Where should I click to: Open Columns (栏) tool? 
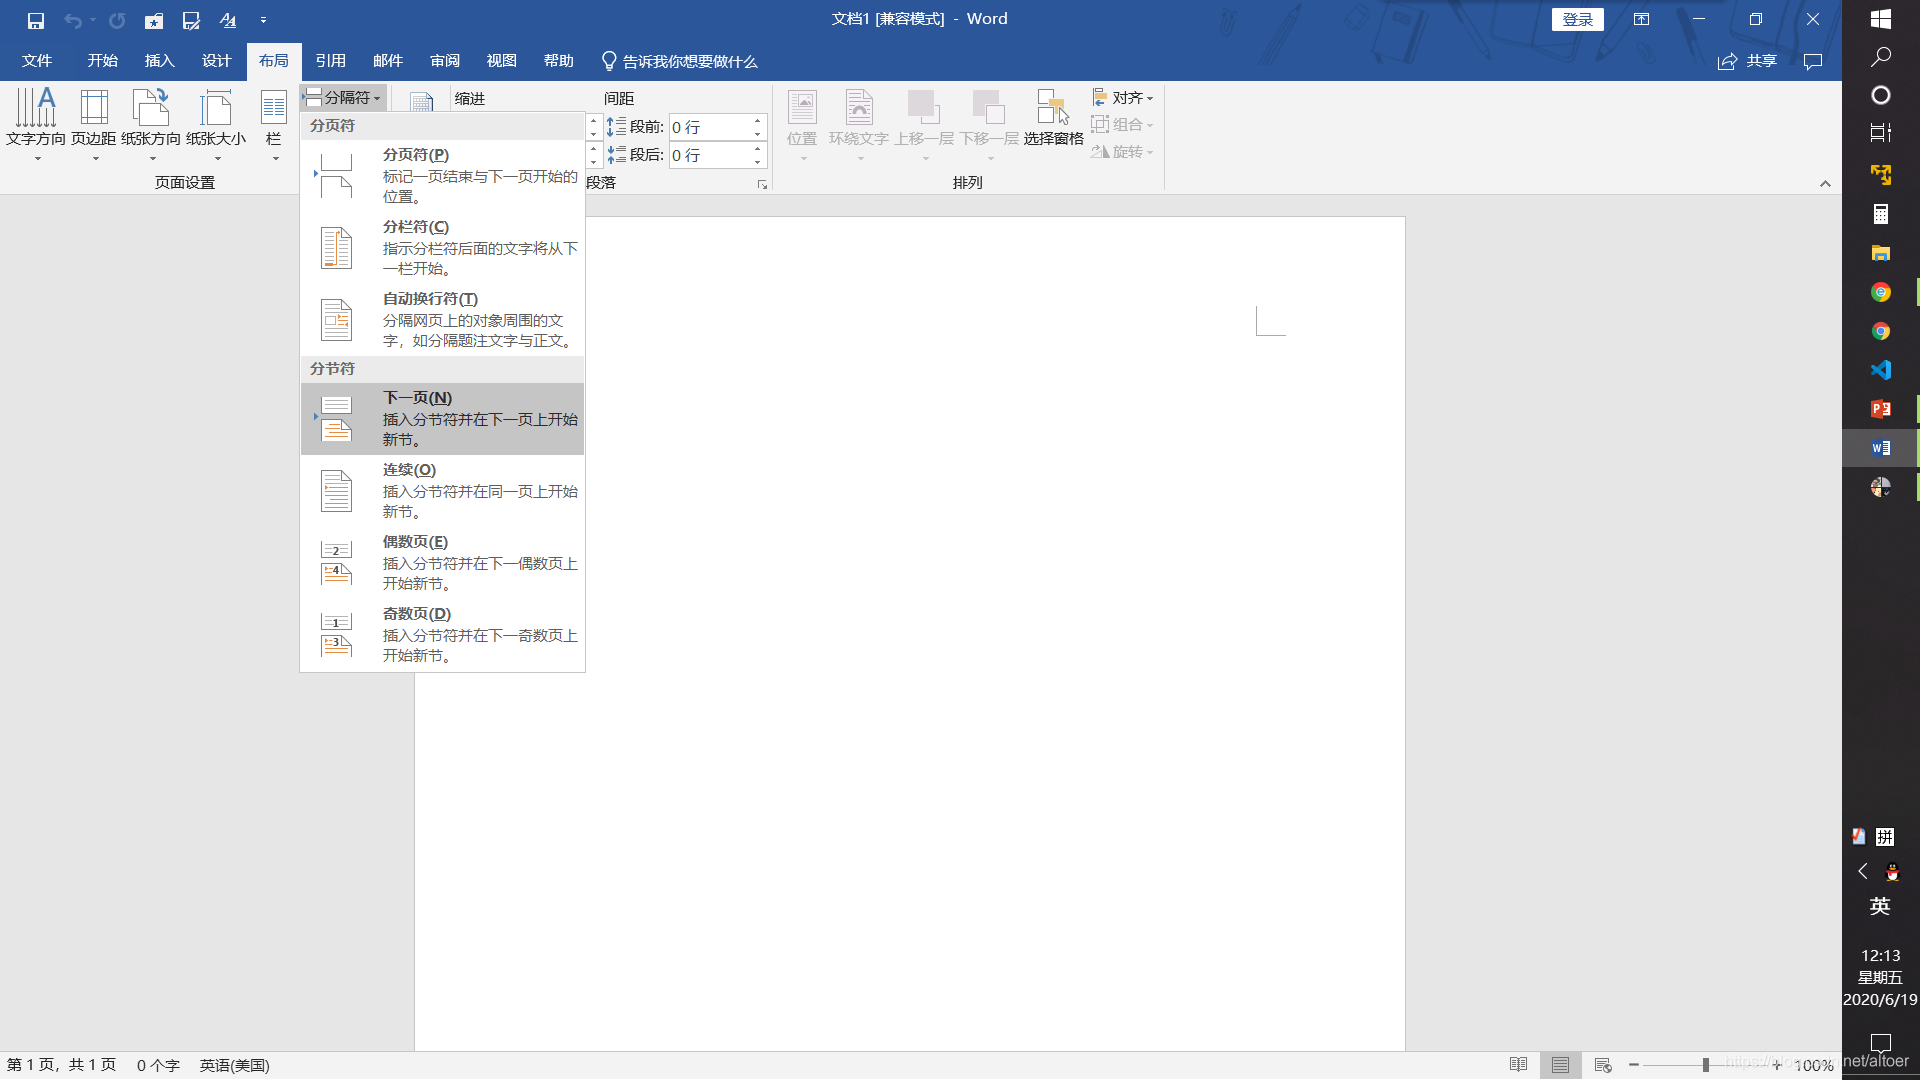click(x=273, y=125)
